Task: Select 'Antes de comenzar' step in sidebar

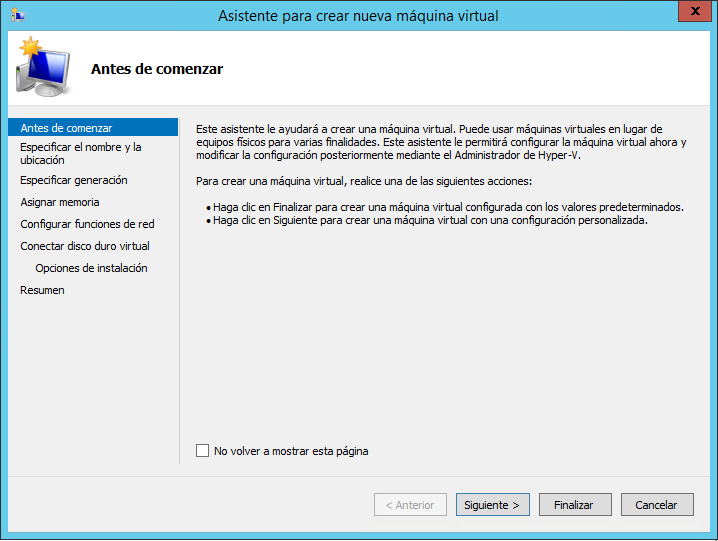Action: [93, 128]
